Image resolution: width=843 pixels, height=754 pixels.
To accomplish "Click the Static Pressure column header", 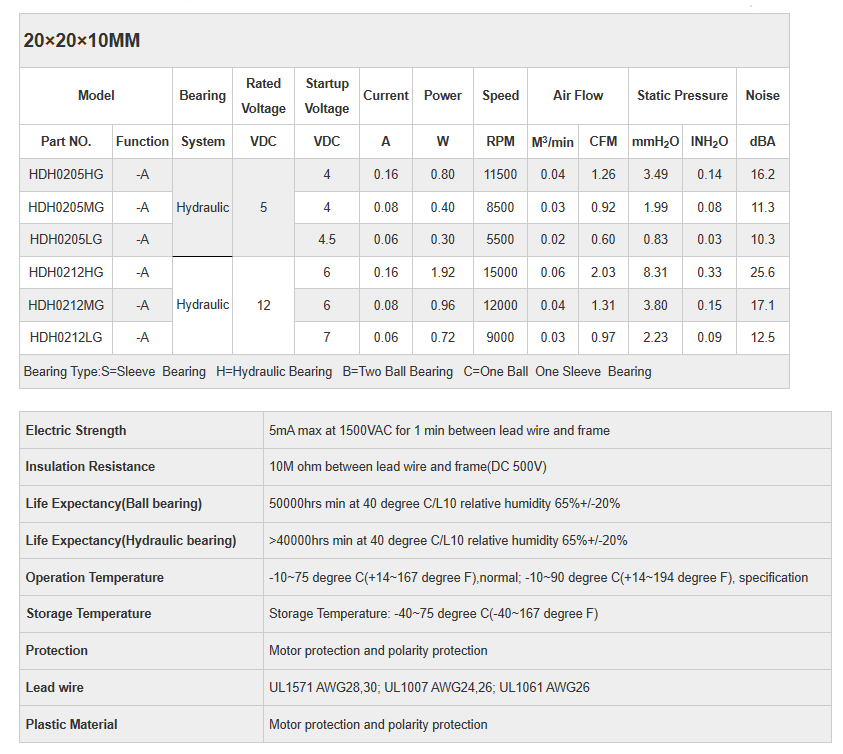I will (x=682, y=96).
